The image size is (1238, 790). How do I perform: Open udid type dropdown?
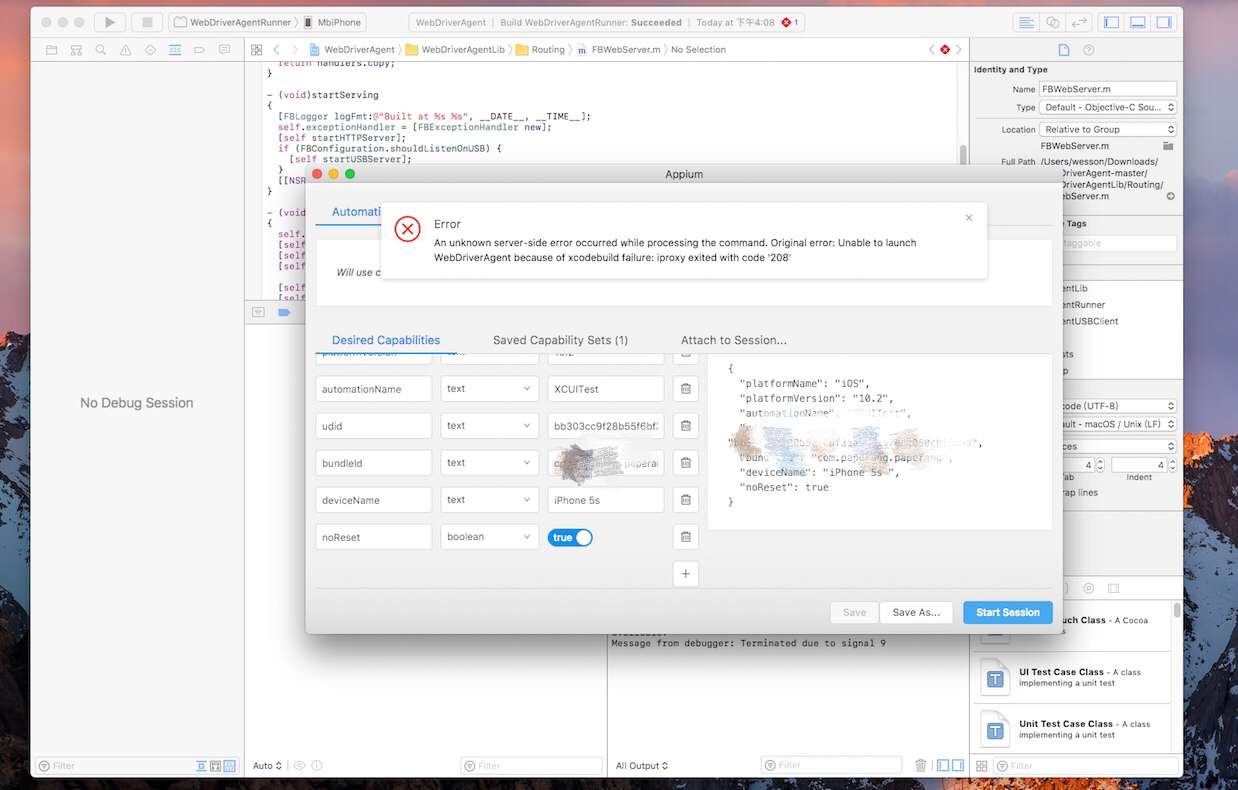pyautogui.click(x=490, y=426)
